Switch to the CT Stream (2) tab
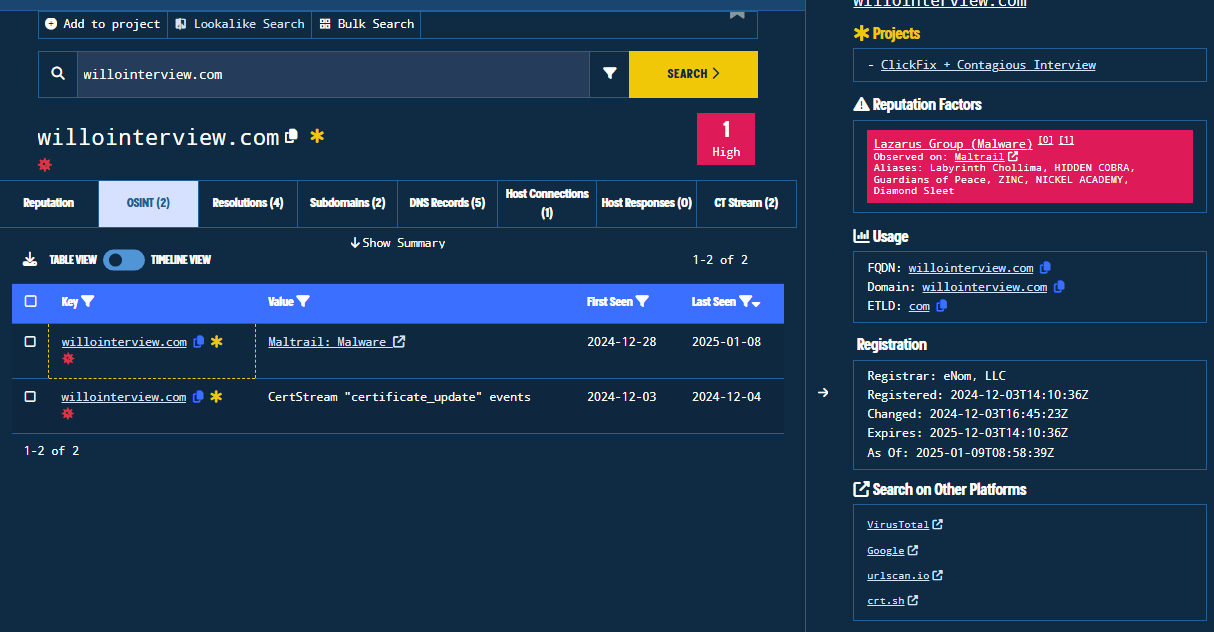This screenshot has height=632, width=1214. [746, 203]
